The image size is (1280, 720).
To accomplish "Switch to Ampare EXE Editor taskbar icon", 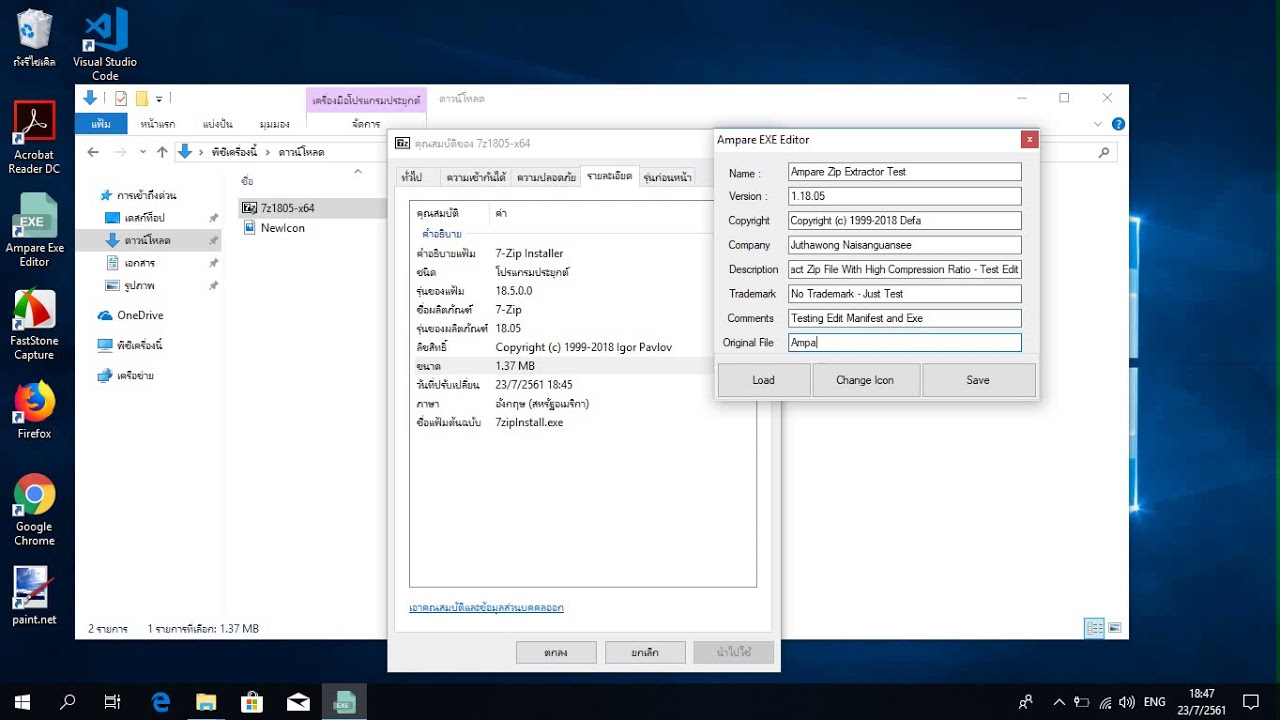I will coord(344,702).
